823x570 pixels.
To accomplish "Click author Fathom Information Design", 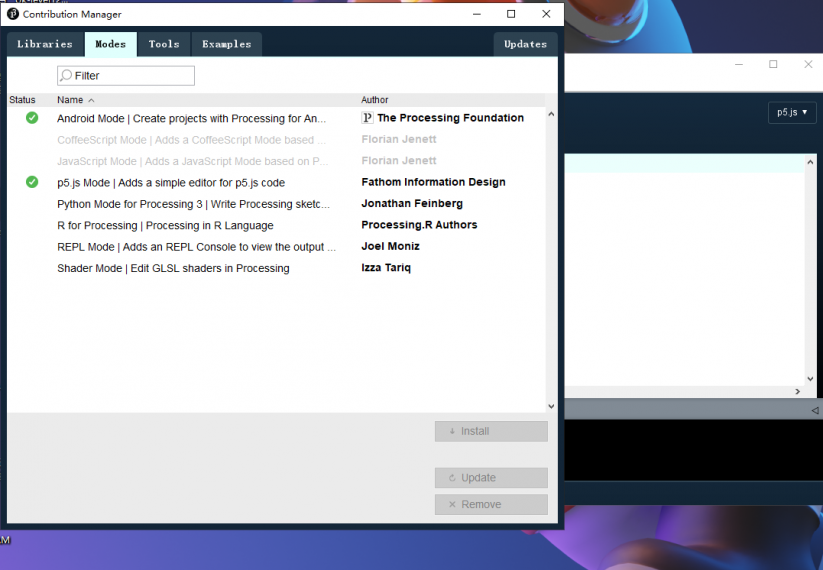I will click(x=434, y=182).
